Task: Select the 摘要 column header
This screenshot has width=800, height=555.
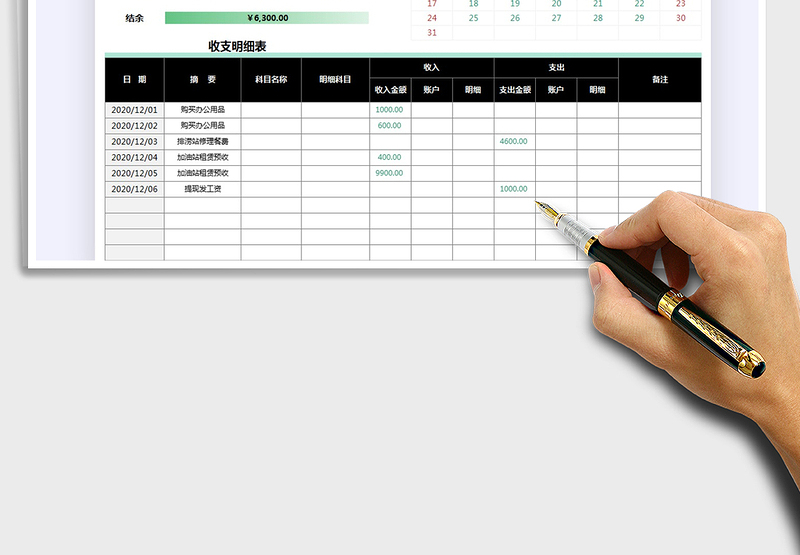Action: click(202, 79)
